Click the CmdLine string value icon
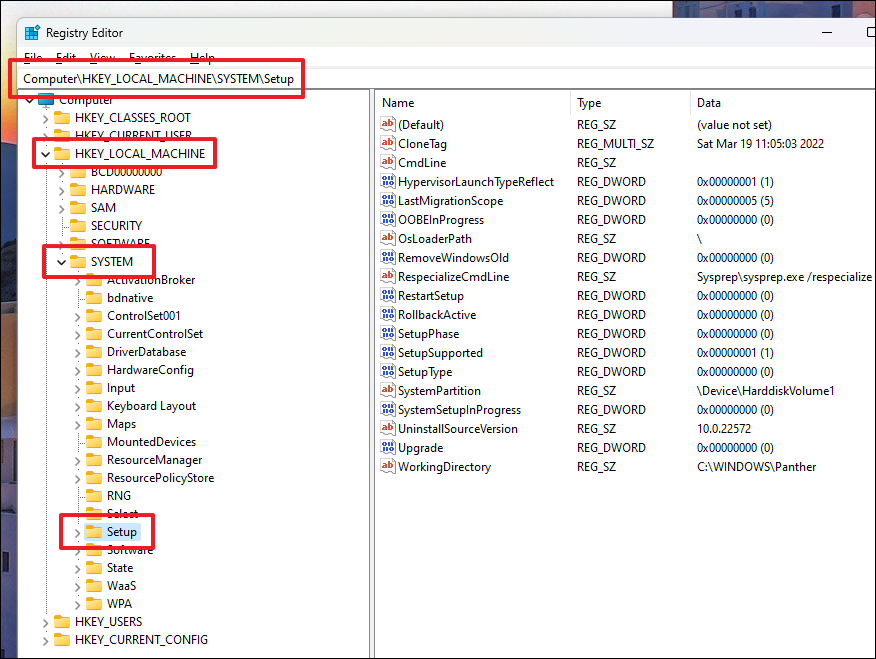The image size is (876, 659). click(388, 162)
